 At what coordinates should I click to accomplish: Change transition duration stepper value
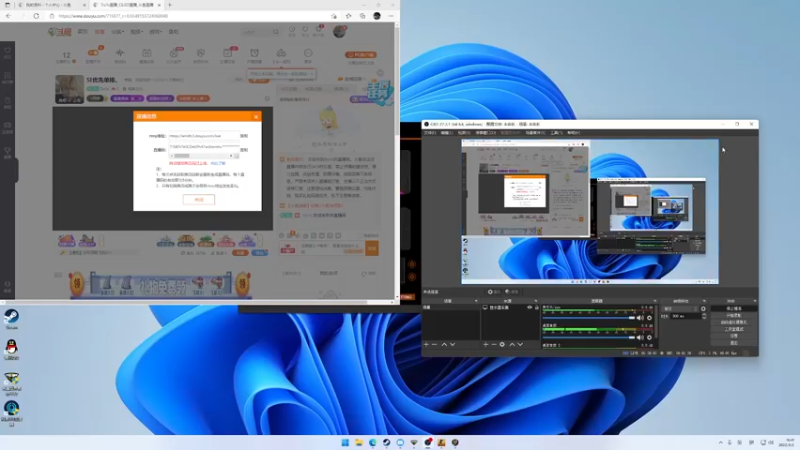click(x=704, y=316)
